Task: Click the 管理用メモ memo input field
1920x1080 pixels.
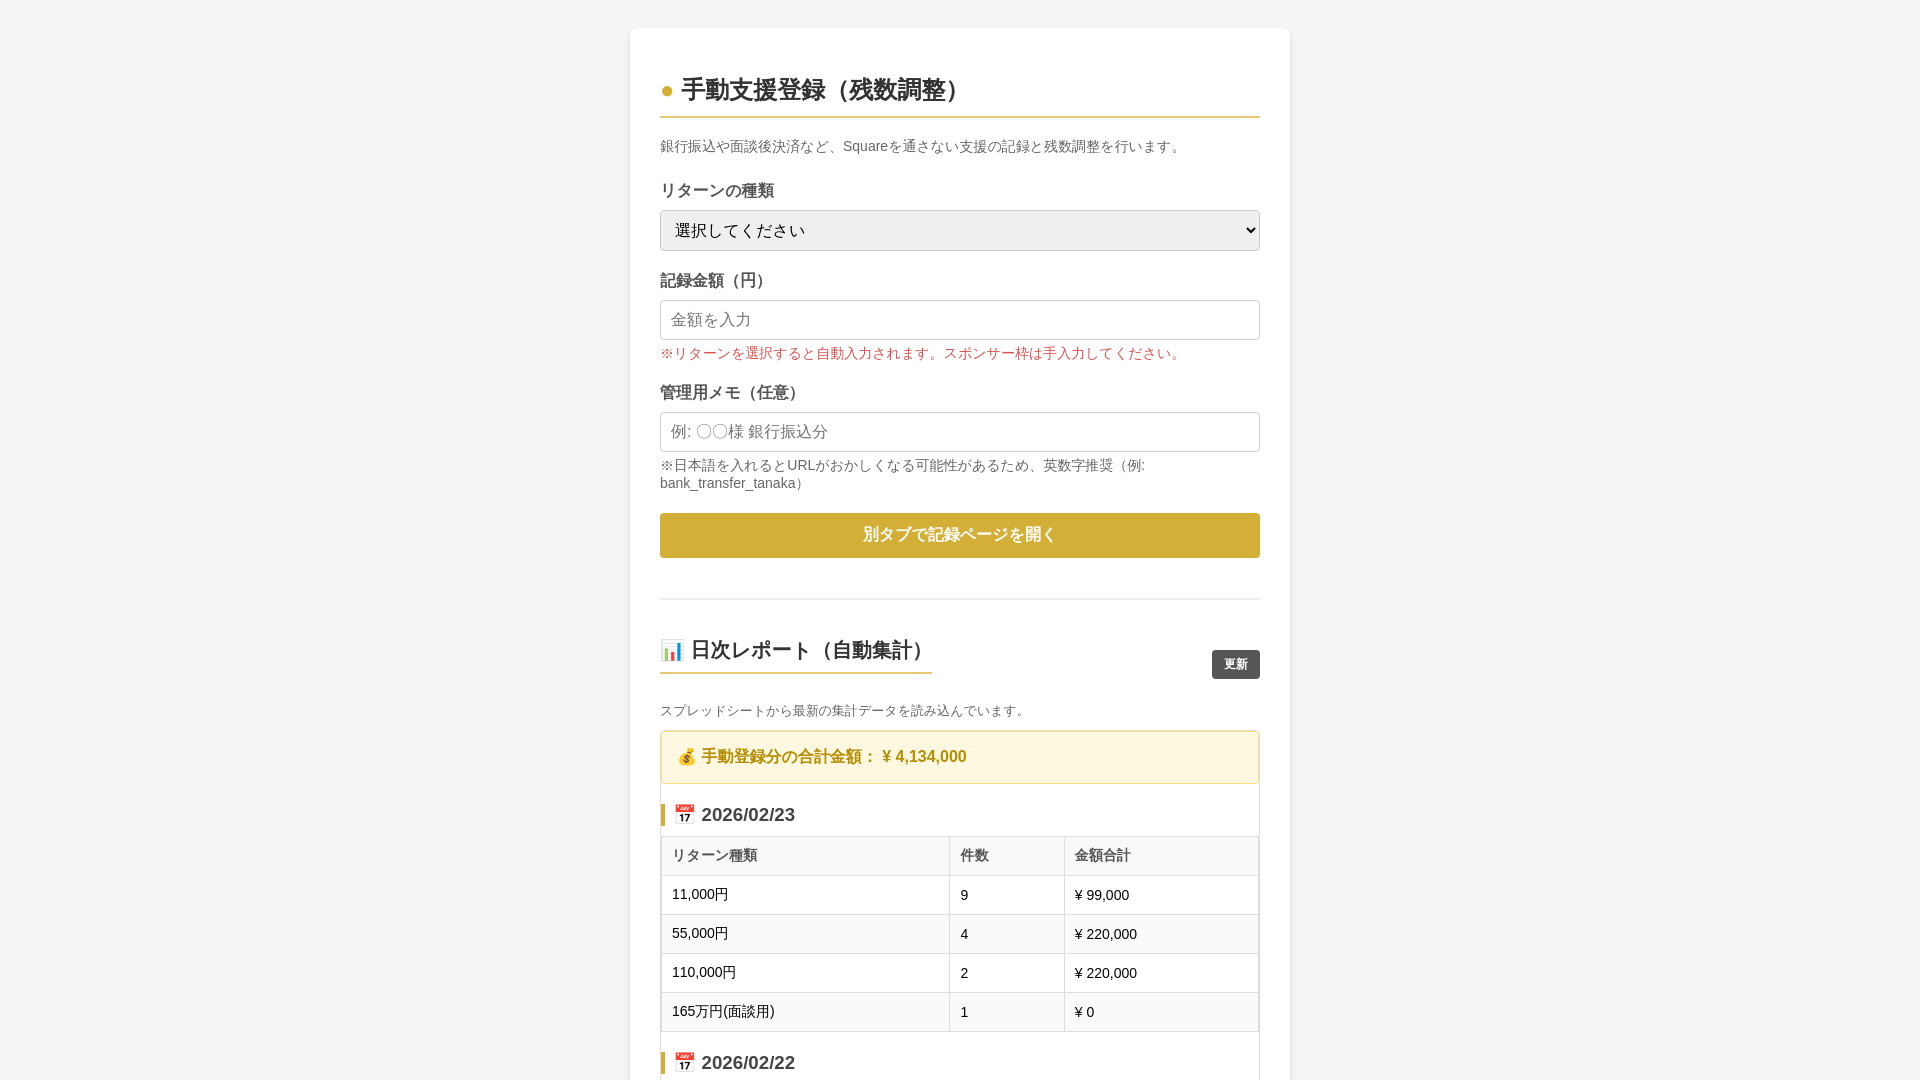Action: pos(960,432)
